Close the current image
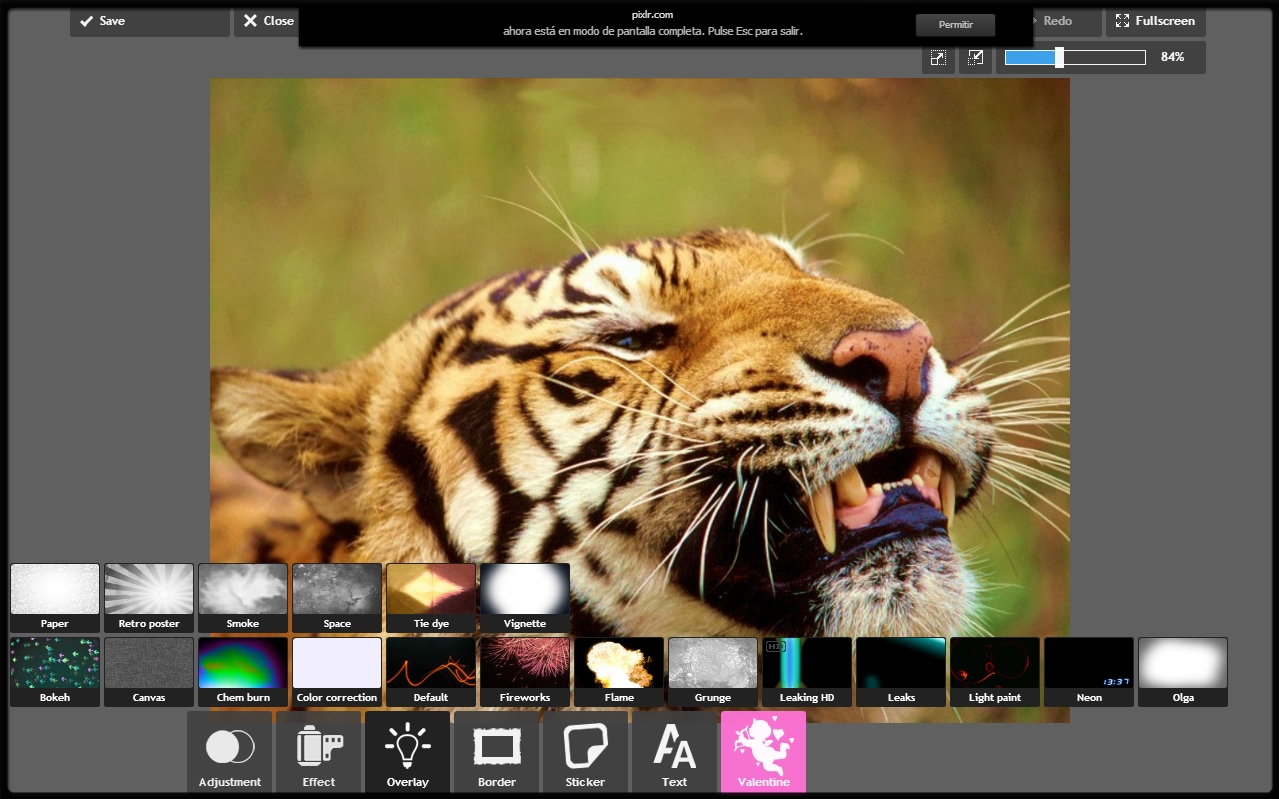 click(x=267, y=21)
